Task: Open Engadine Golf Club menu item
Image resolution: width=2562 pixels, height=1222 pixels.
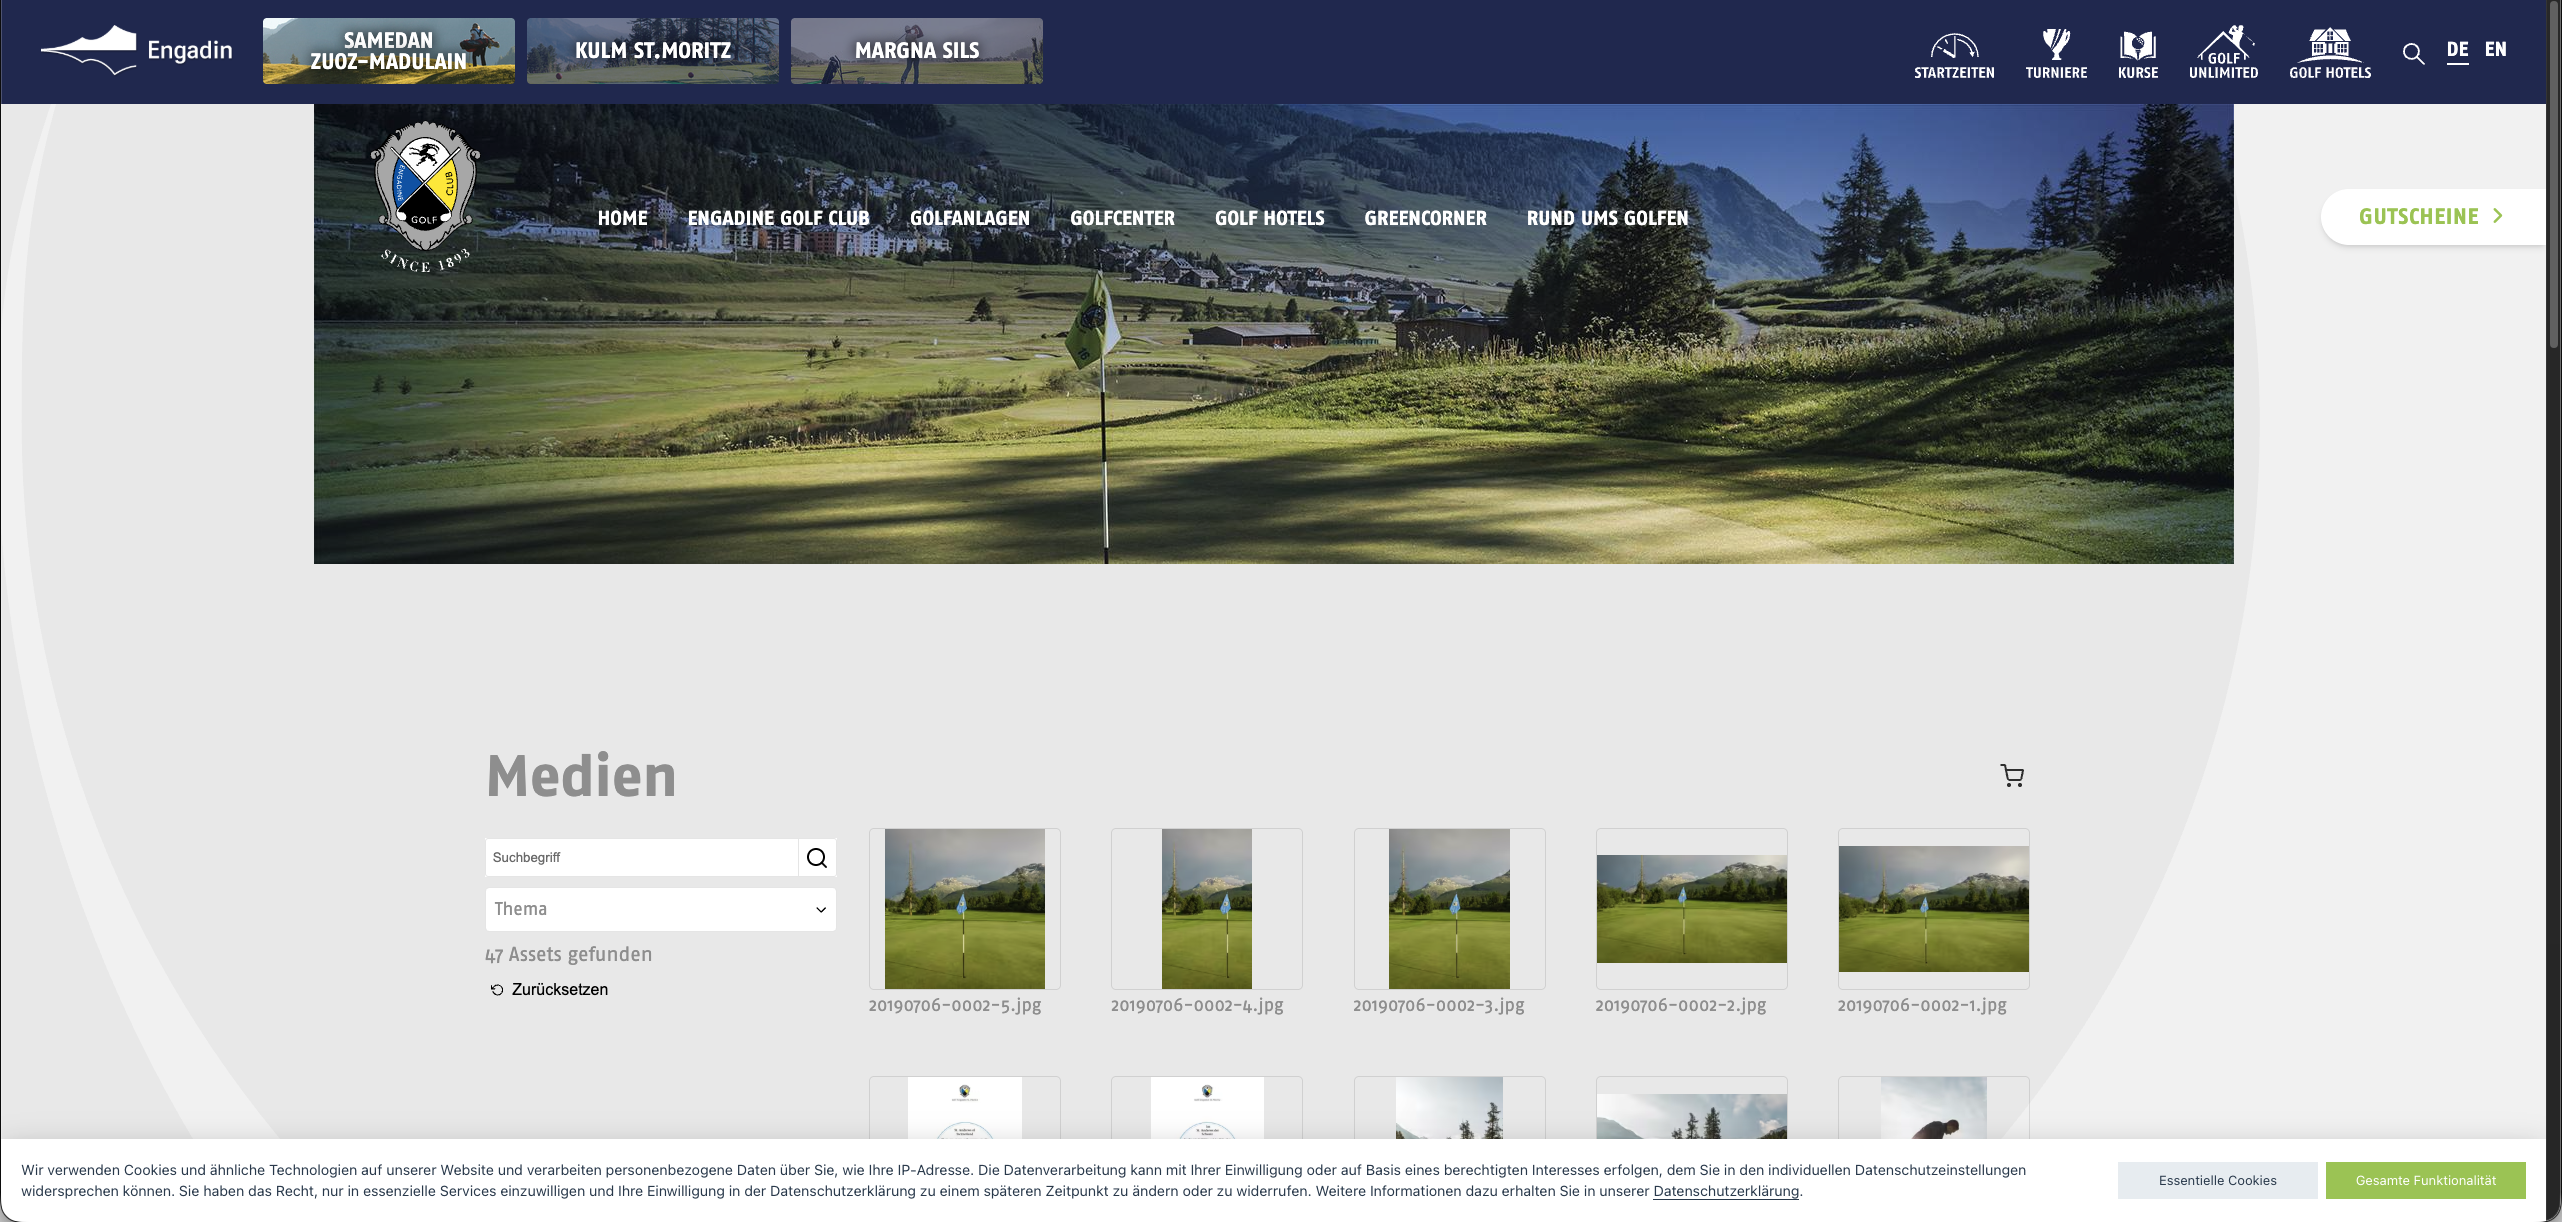Action: [778, 218]
